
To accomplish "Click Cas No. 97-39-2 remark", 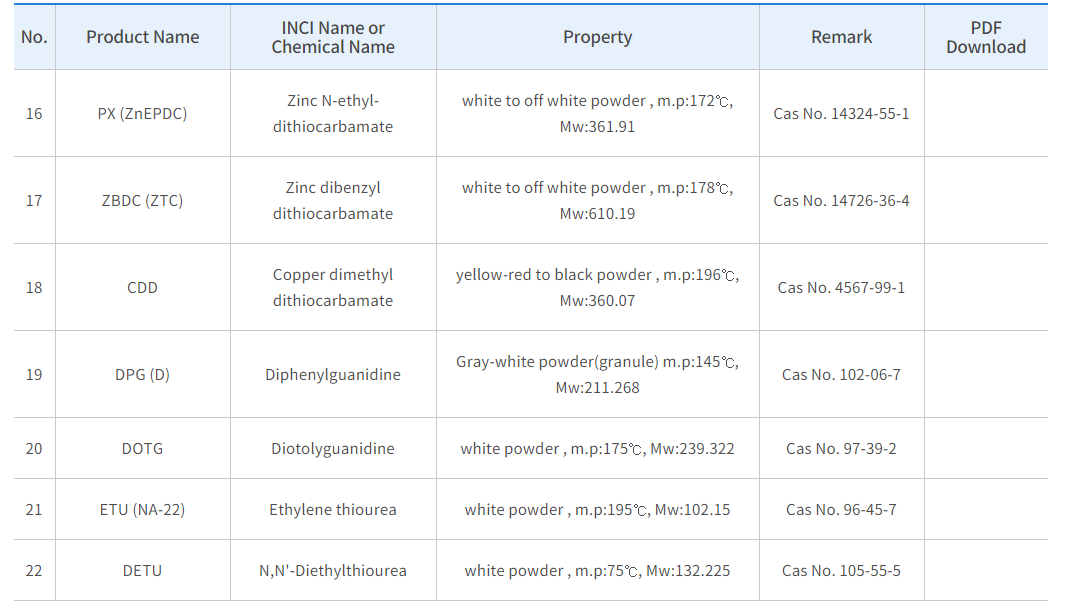I will point(841,448).
